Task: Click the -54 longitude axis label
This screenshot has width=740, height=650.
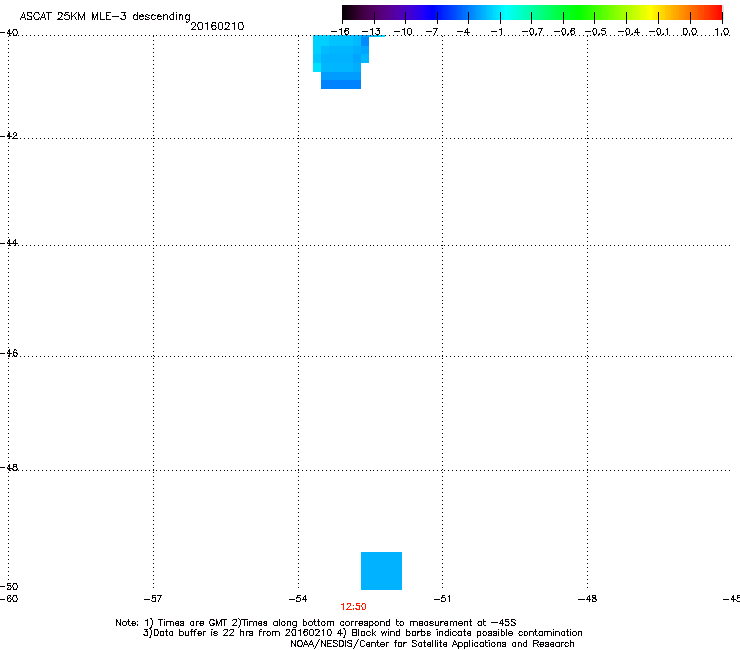Action: click(x=298, y=599)
